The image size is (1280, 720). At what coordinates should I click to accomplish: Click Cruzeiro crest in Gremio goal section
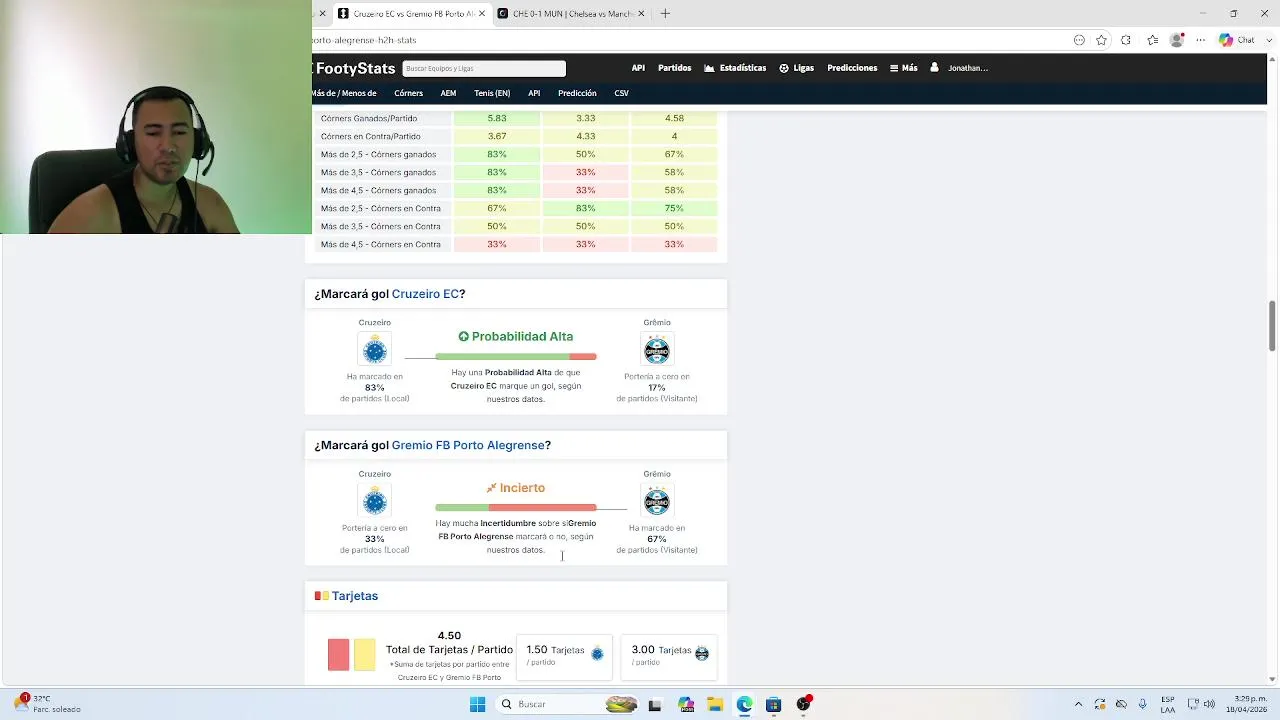pos(375,501)
